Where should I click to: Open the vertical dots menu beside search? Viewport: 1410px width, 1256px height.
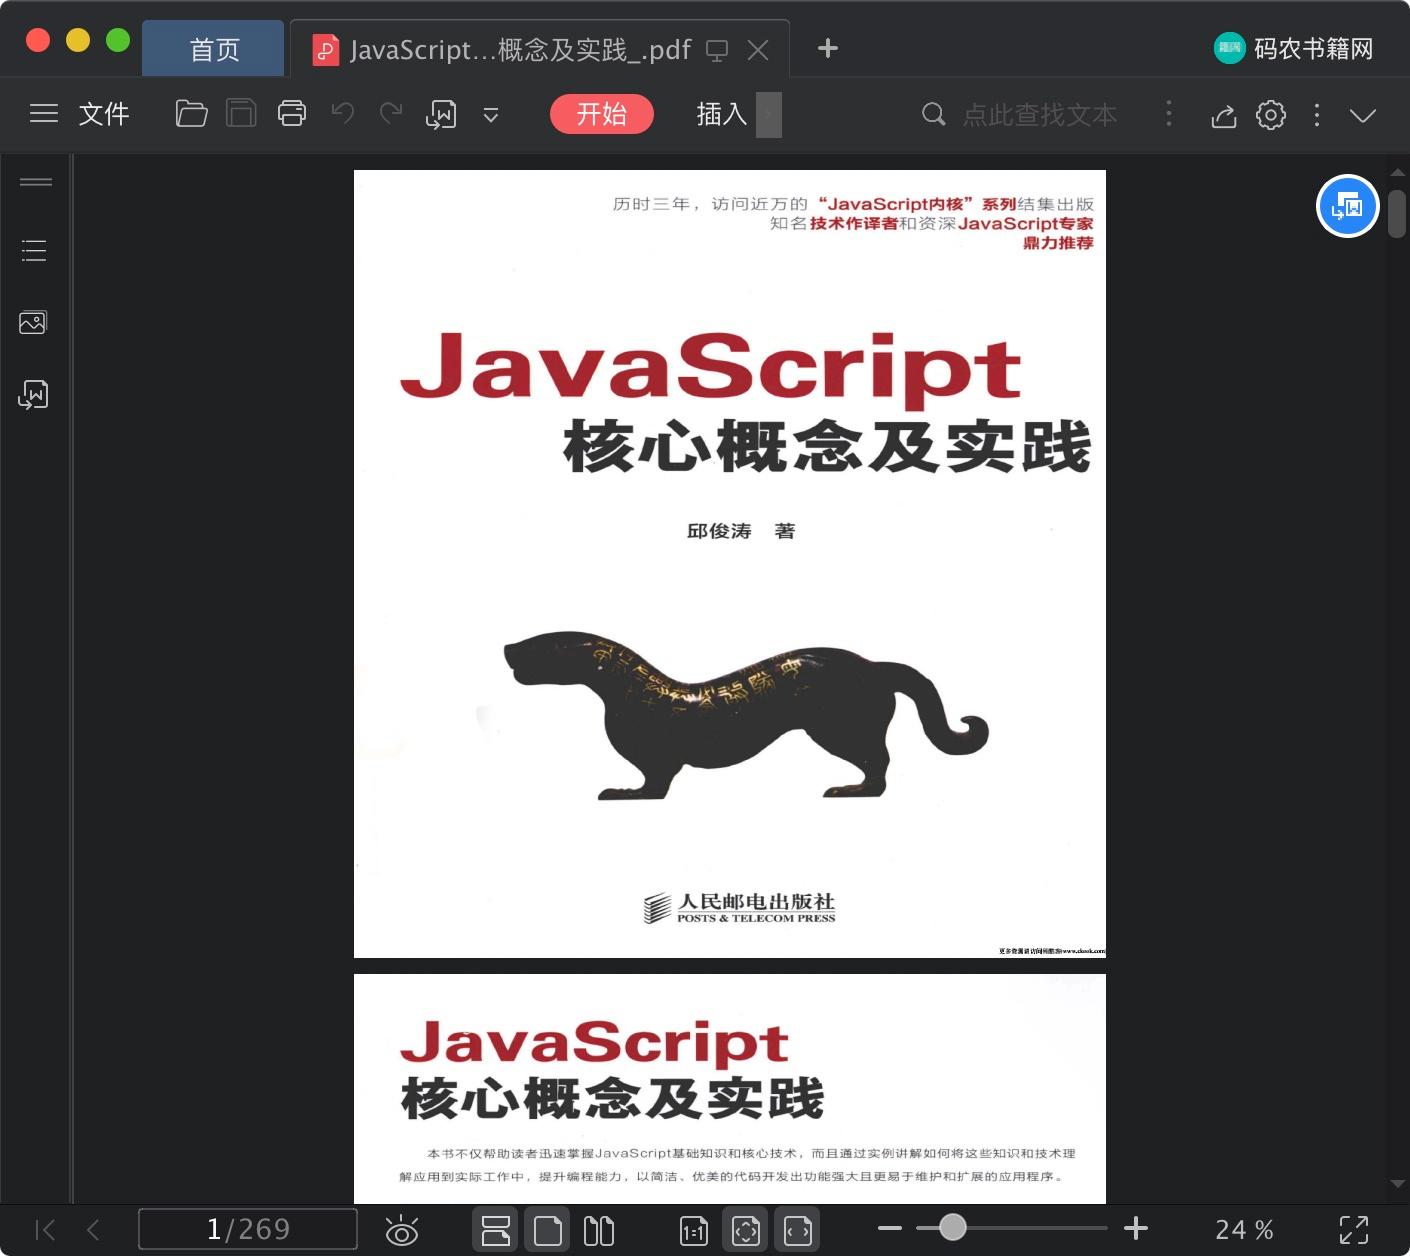(1169, 113)
